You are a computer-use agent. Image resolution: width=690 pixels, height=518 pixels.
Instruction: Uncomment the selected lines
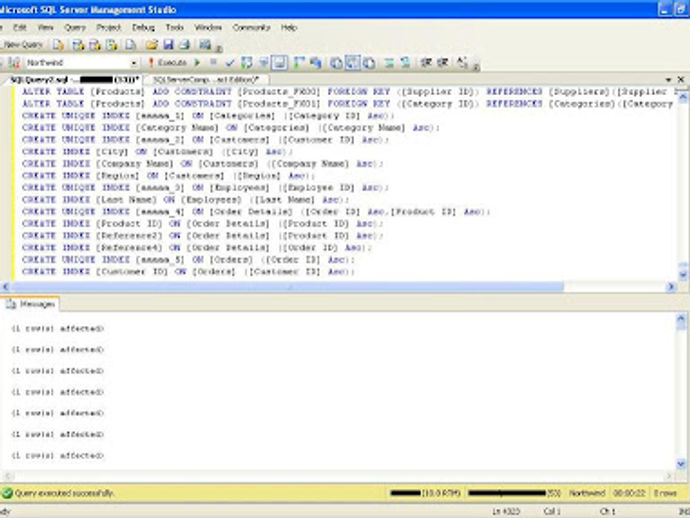405,63
